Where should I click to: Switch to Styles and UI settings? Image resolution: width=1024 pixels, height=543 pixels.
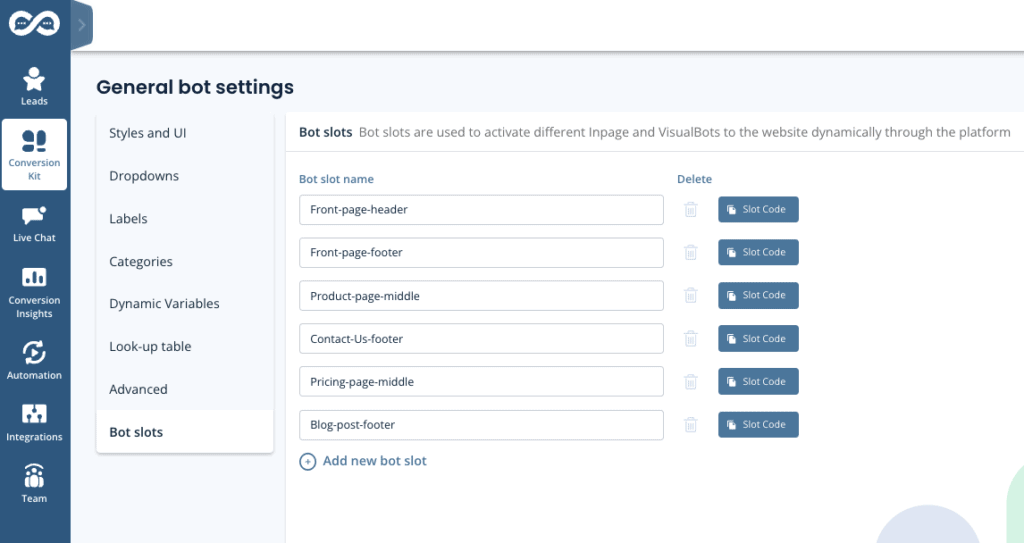coord(148,133)
